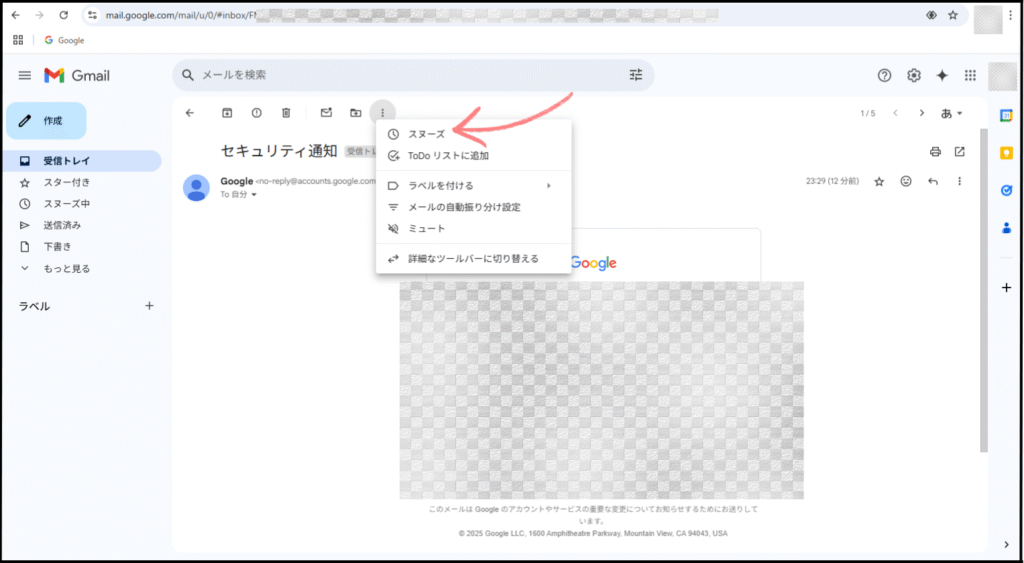The image size is (1024, 563).
Task: Reload the browser page
Action: 63,15
